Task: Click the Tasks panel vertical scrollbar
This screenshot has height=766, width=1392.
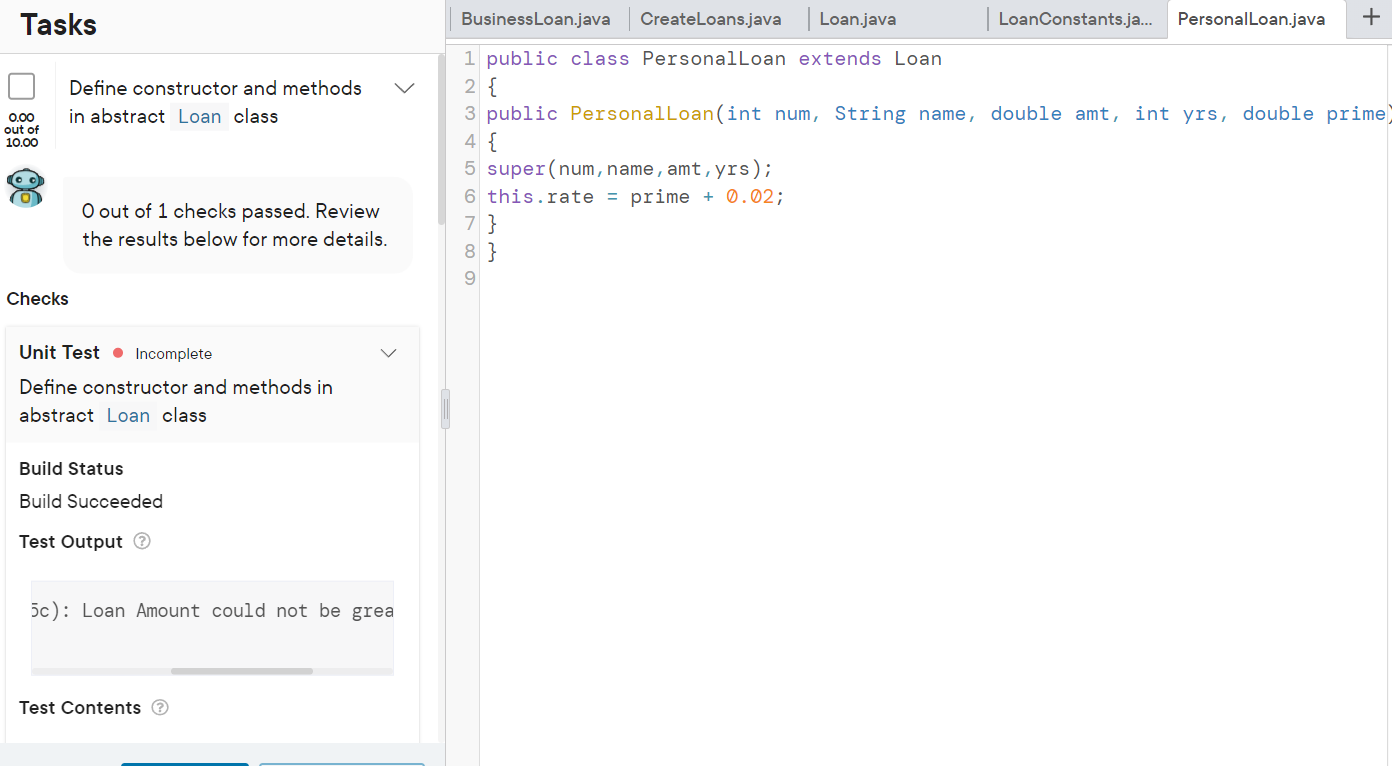Action: click(x=441, y=140)
